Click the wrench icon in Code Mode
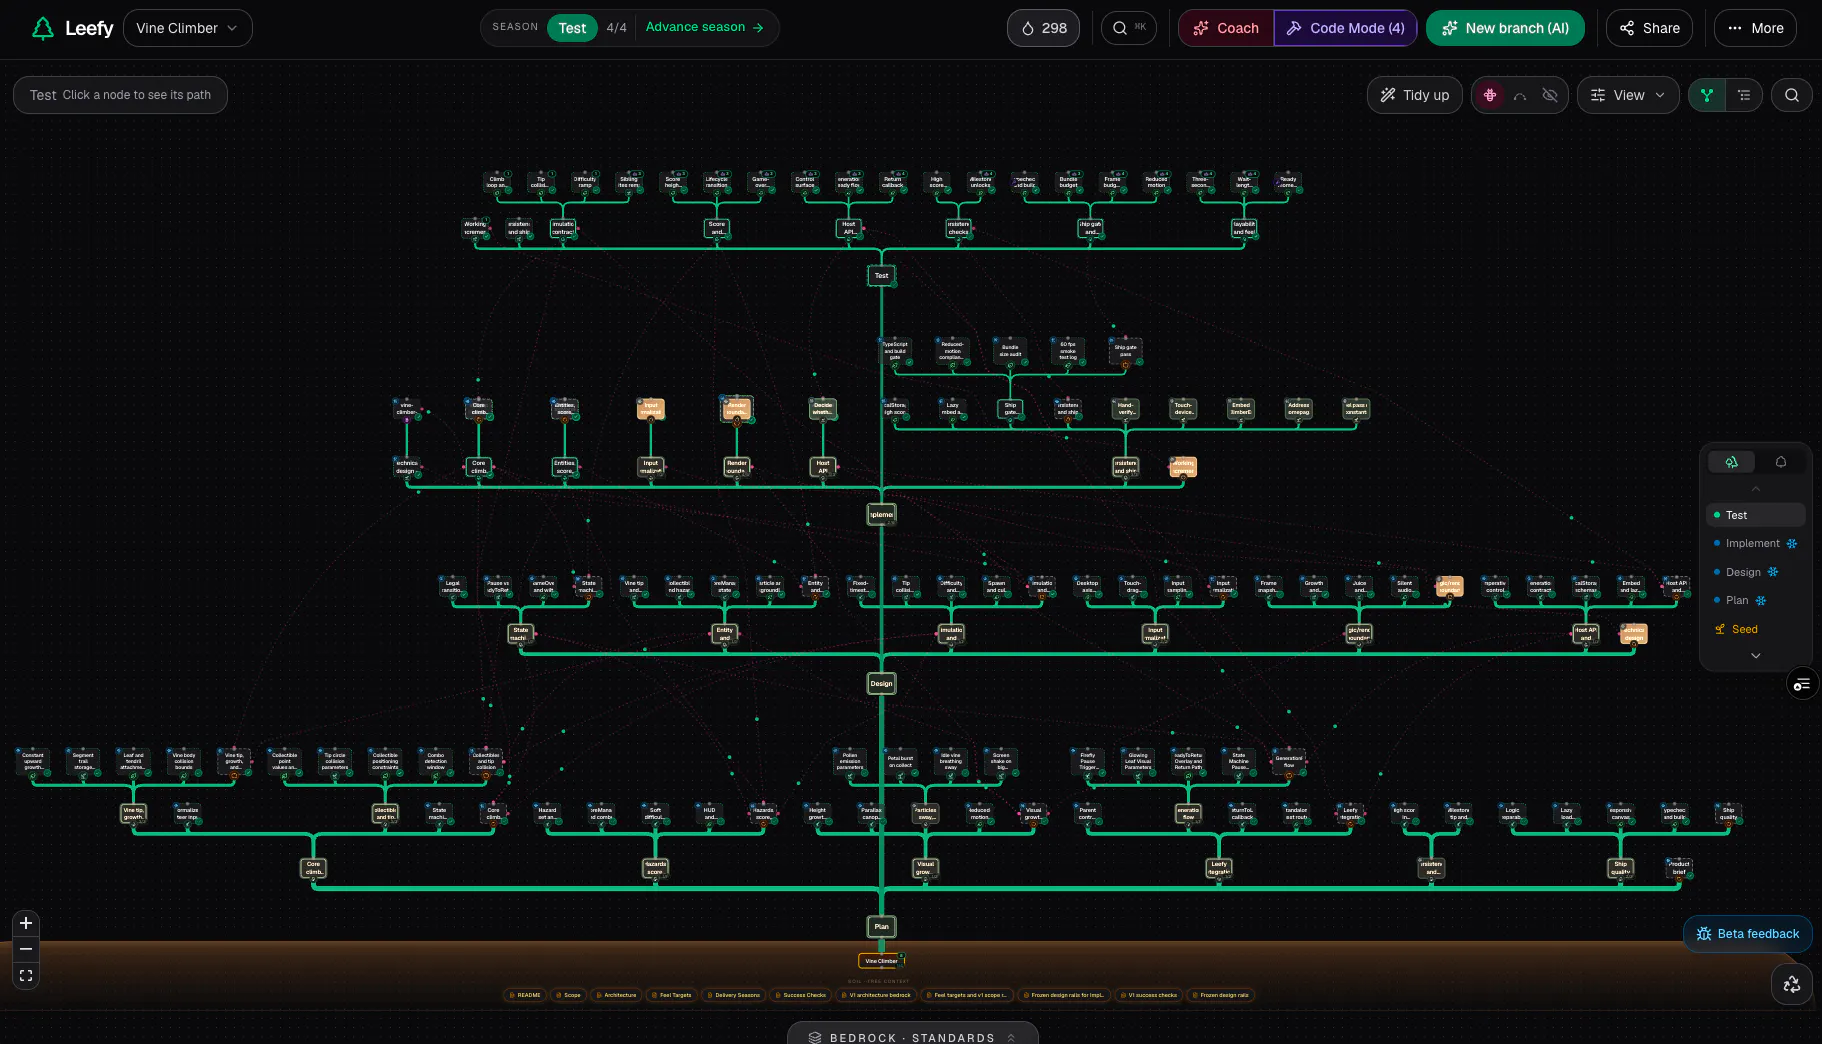The image size is (1822, 1044). tap(1294, 28)
